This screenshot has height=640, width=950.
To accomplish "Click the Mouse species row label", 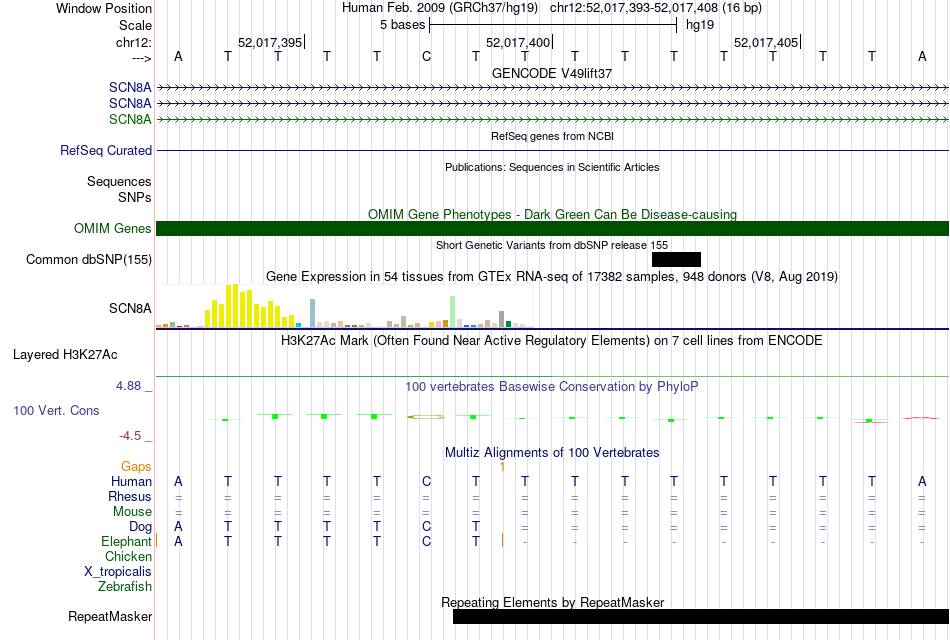I will pyautogui.click(x=132, y=512).
